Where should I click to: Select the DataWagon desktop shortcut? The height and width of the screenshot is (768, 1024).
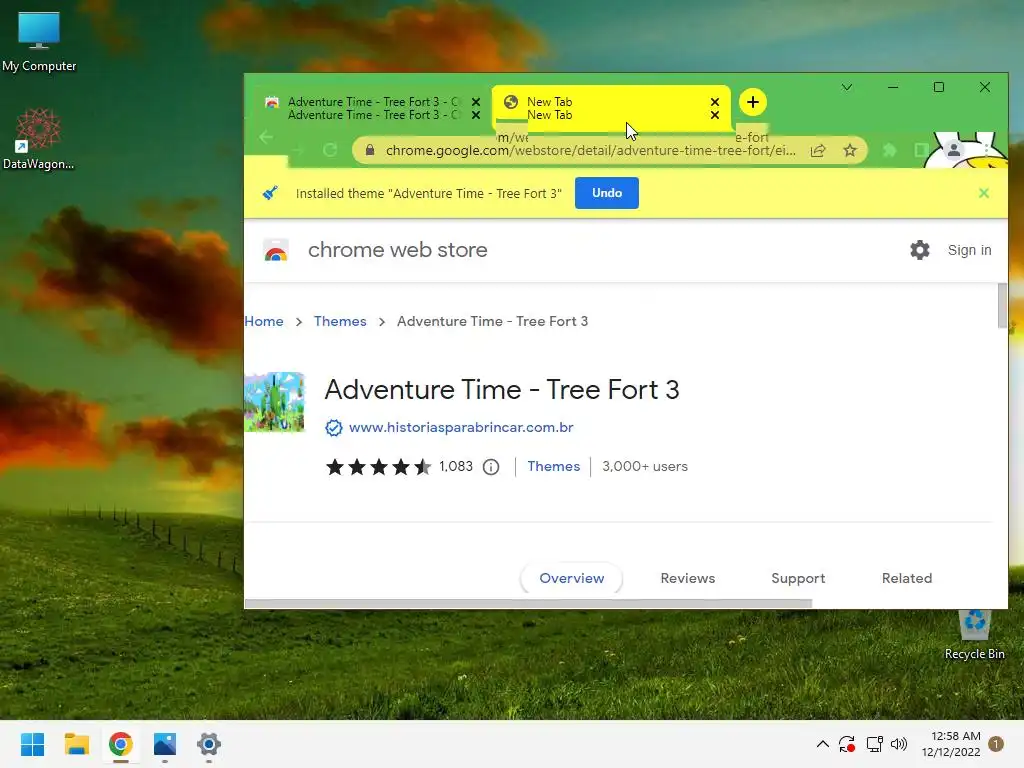[39, 139]
